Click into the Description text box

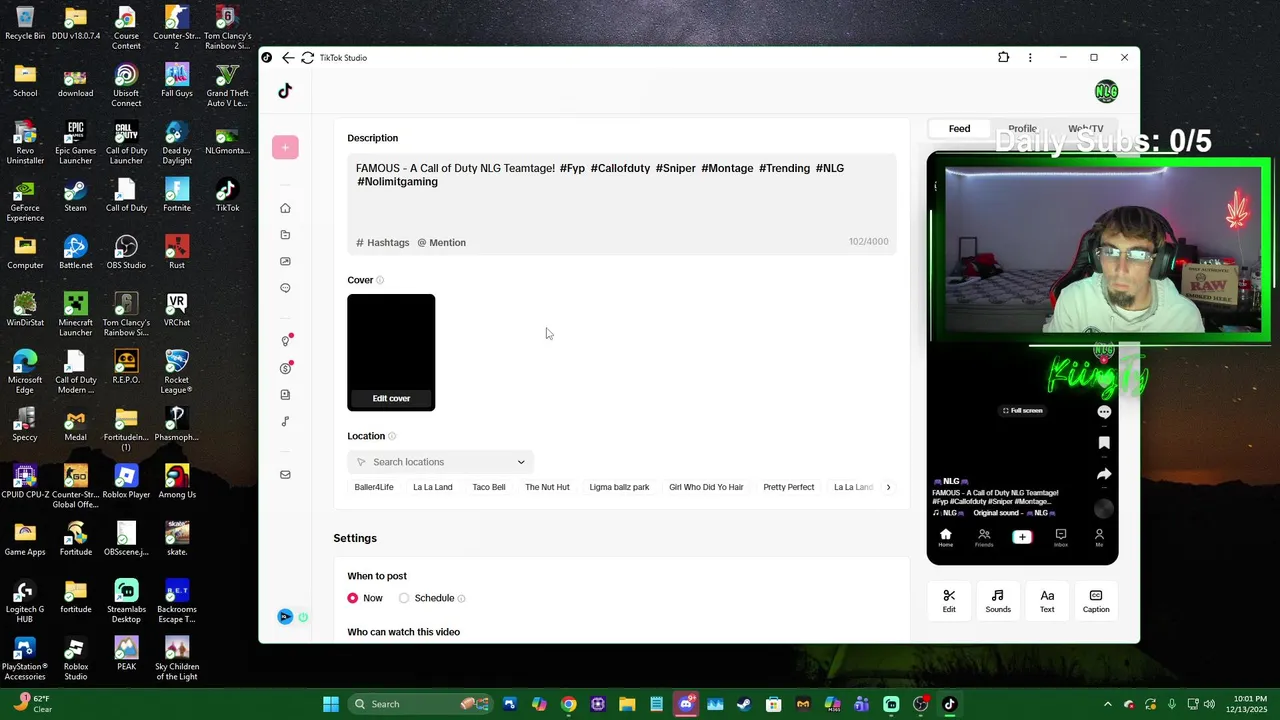tap(622, 203)
